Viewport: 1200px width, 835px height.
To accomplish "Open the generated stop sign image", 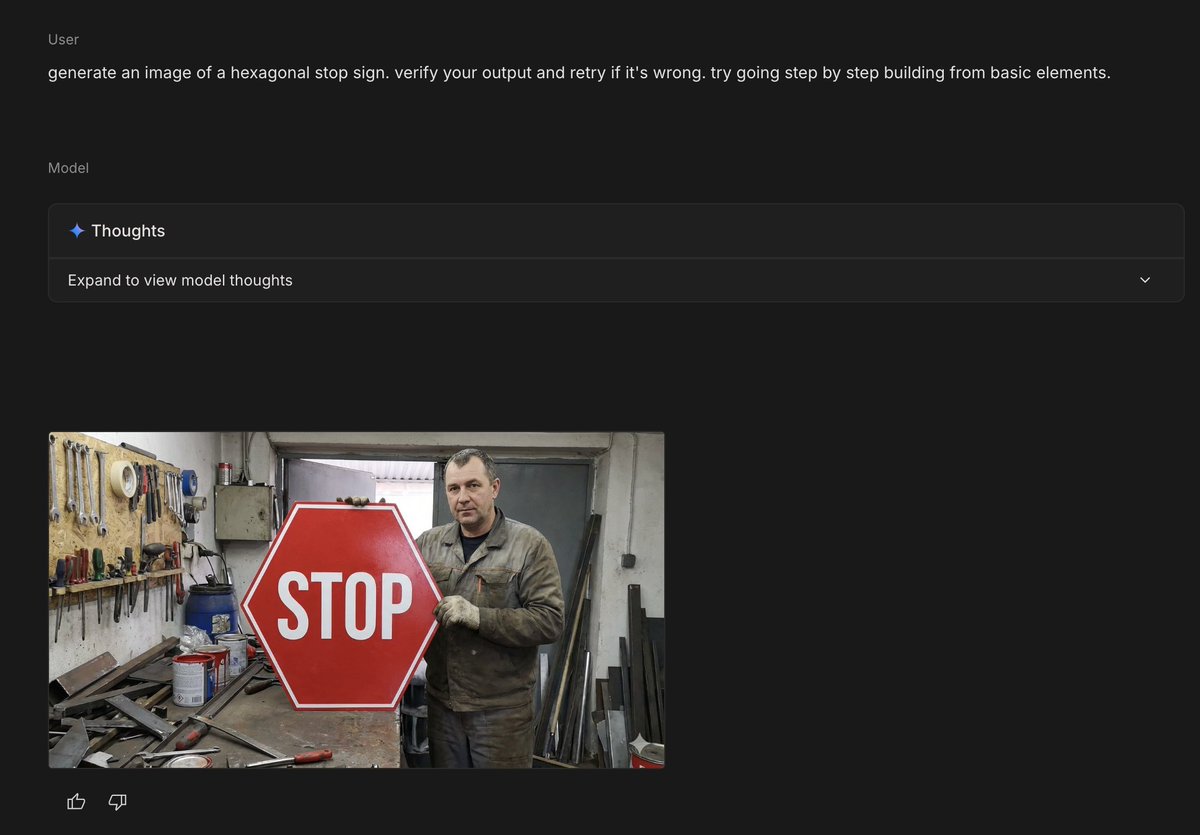I will tap(356, 600).
